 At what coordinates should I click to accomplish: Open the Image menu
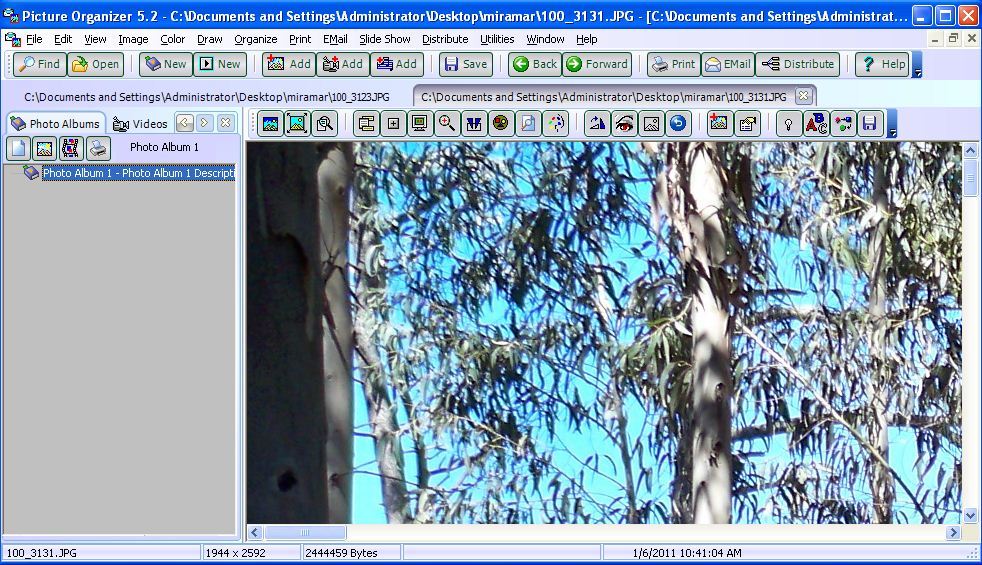[x=133, y=39]
